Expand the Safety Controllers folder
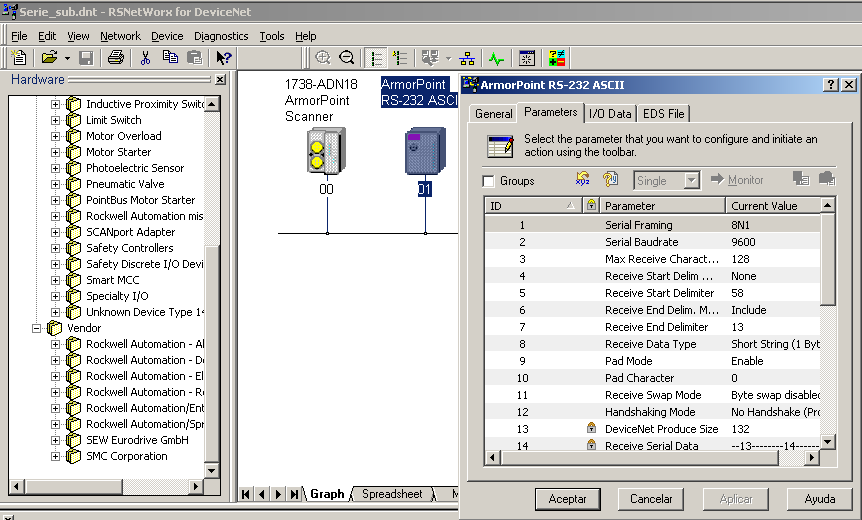 click(55, 248)
